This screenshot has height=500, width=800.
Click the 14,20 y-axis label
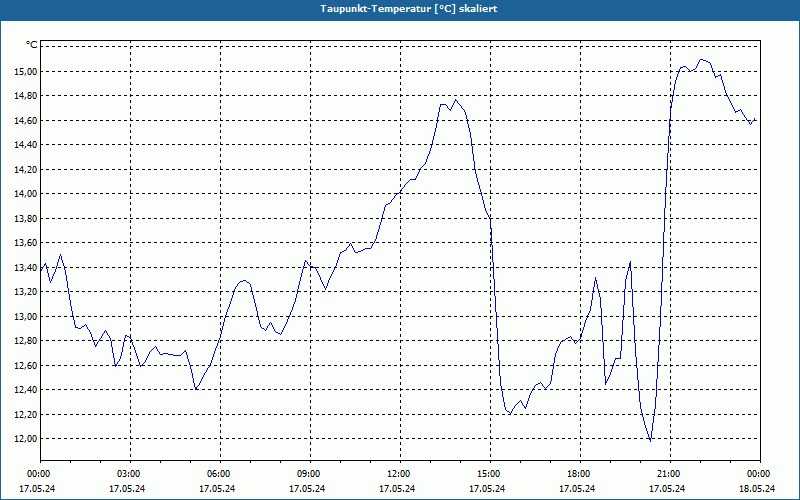pyautogui.click(x=26, y=169)
